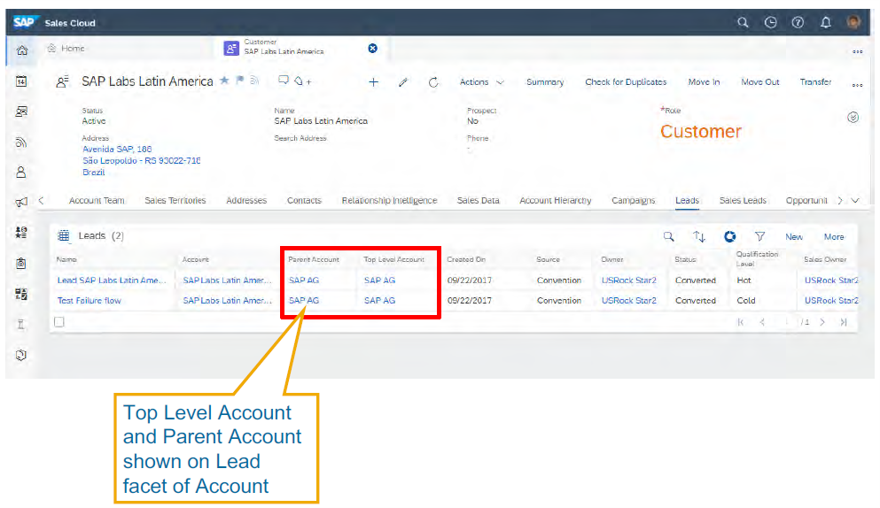This screenshot has width=880, height=508.
Task: Click the tag add icon beside account title
Action: [x=302, y=81]
